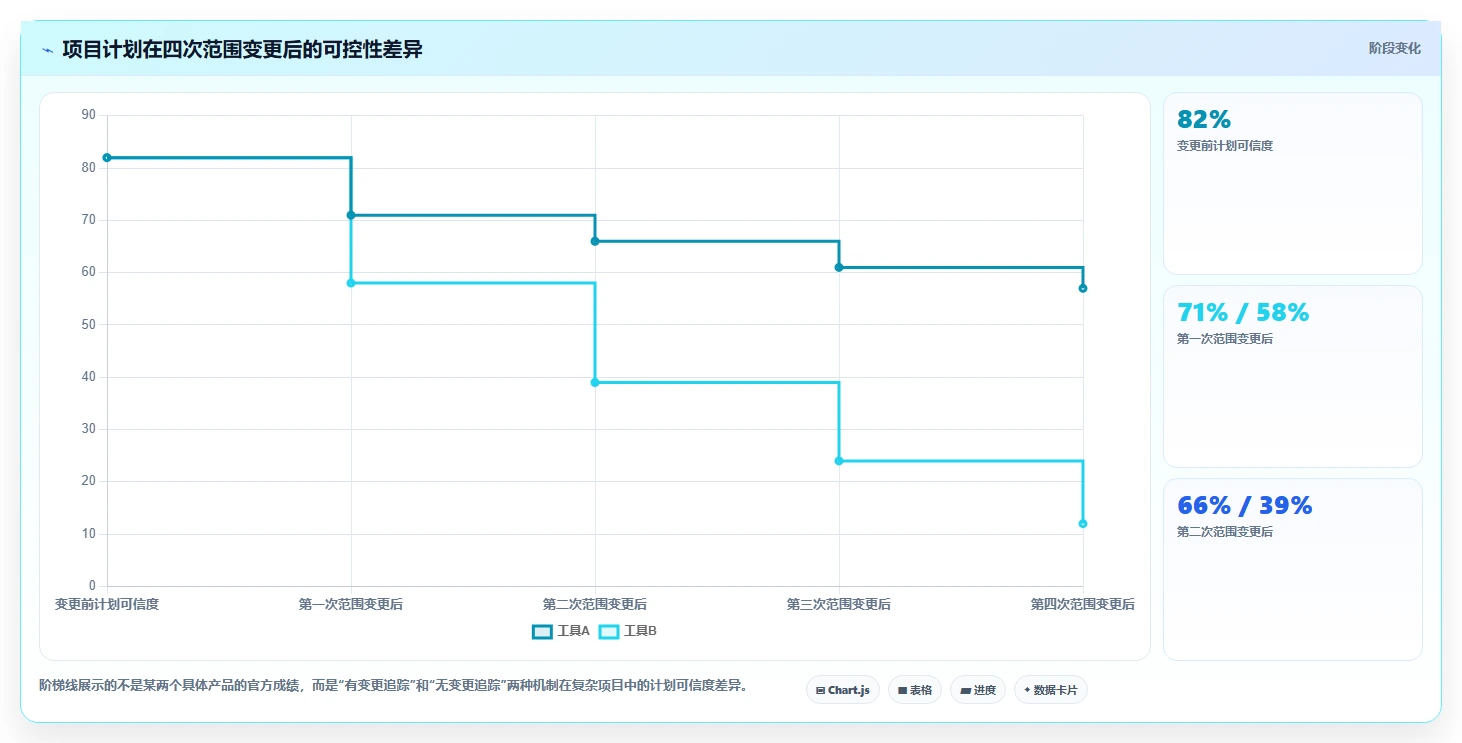Image resolution: width=1462 pixels, height=743 pixels.
Task: Toggle 工具A series in the chart legend
Action: click(x=561, y=631)
